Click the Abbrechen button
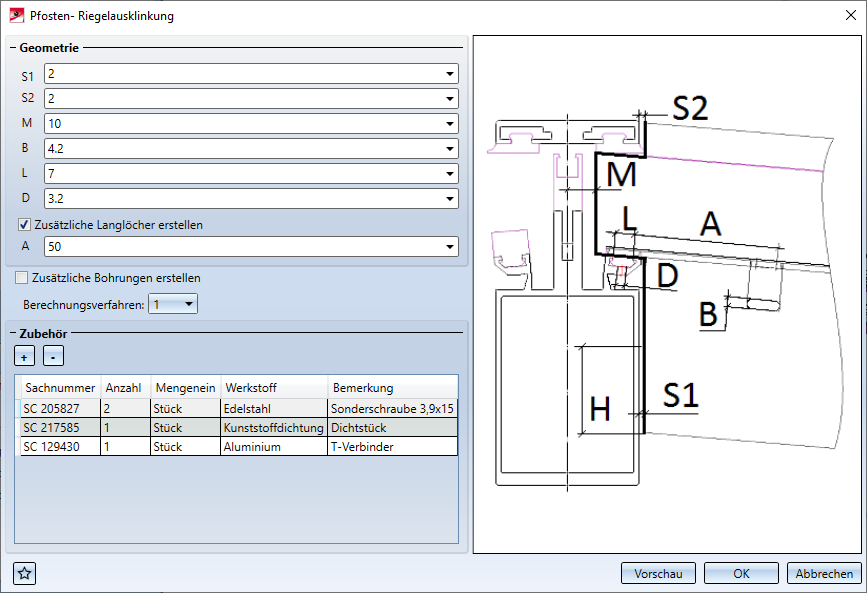The image size is (867, 593). (x=824, y=573)
